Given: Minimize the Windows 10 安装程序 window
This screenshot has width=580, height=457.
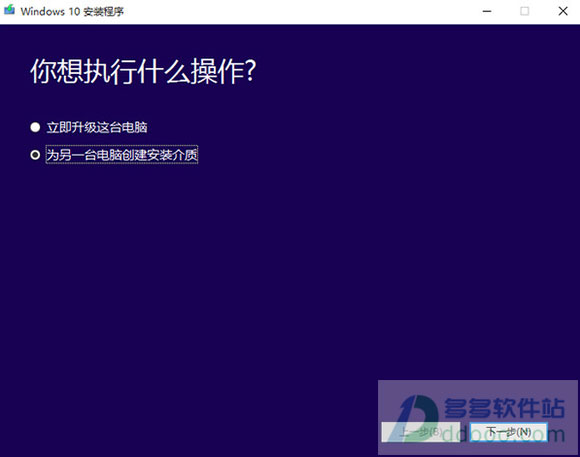Looking at the screenshot, I should pos(487,11).
